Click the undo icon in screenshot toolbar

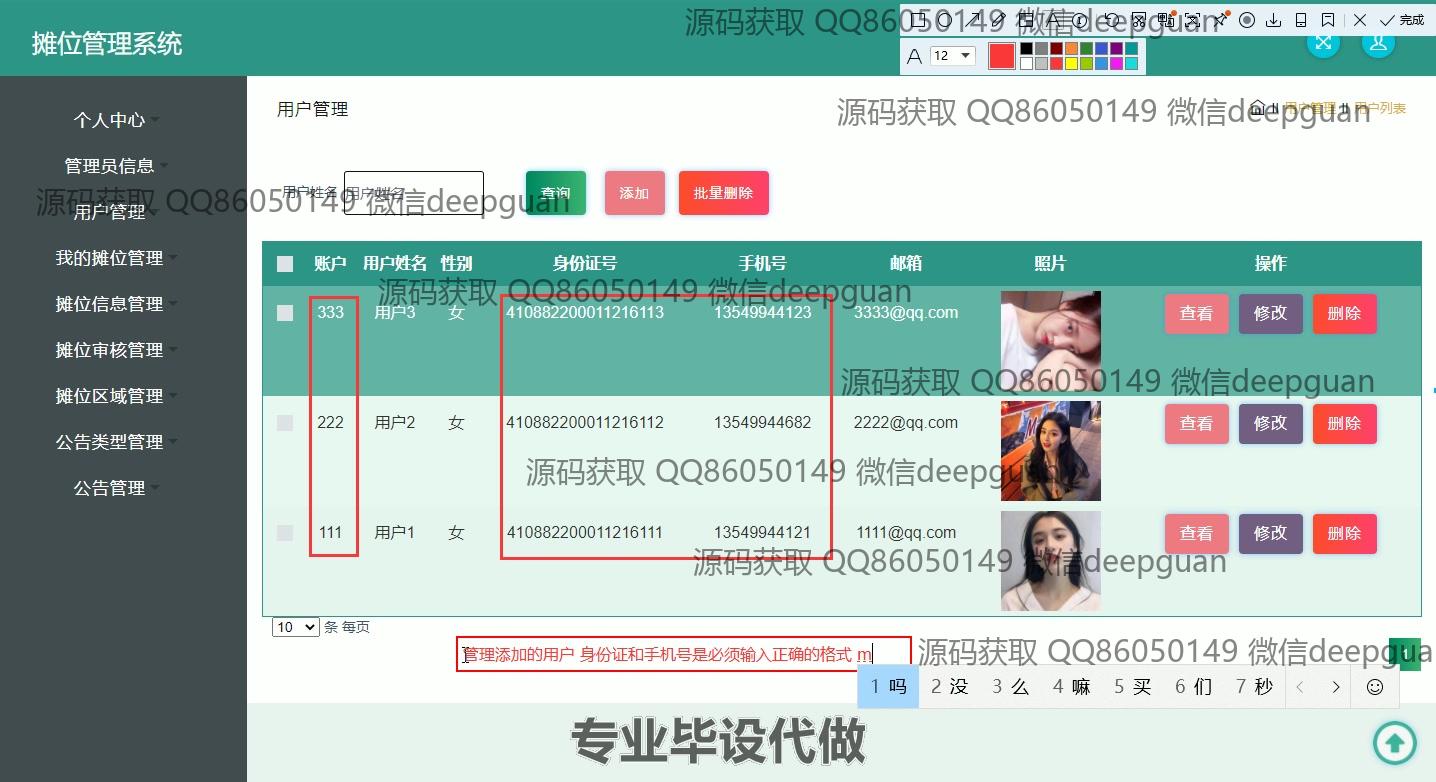point(1110,20)
